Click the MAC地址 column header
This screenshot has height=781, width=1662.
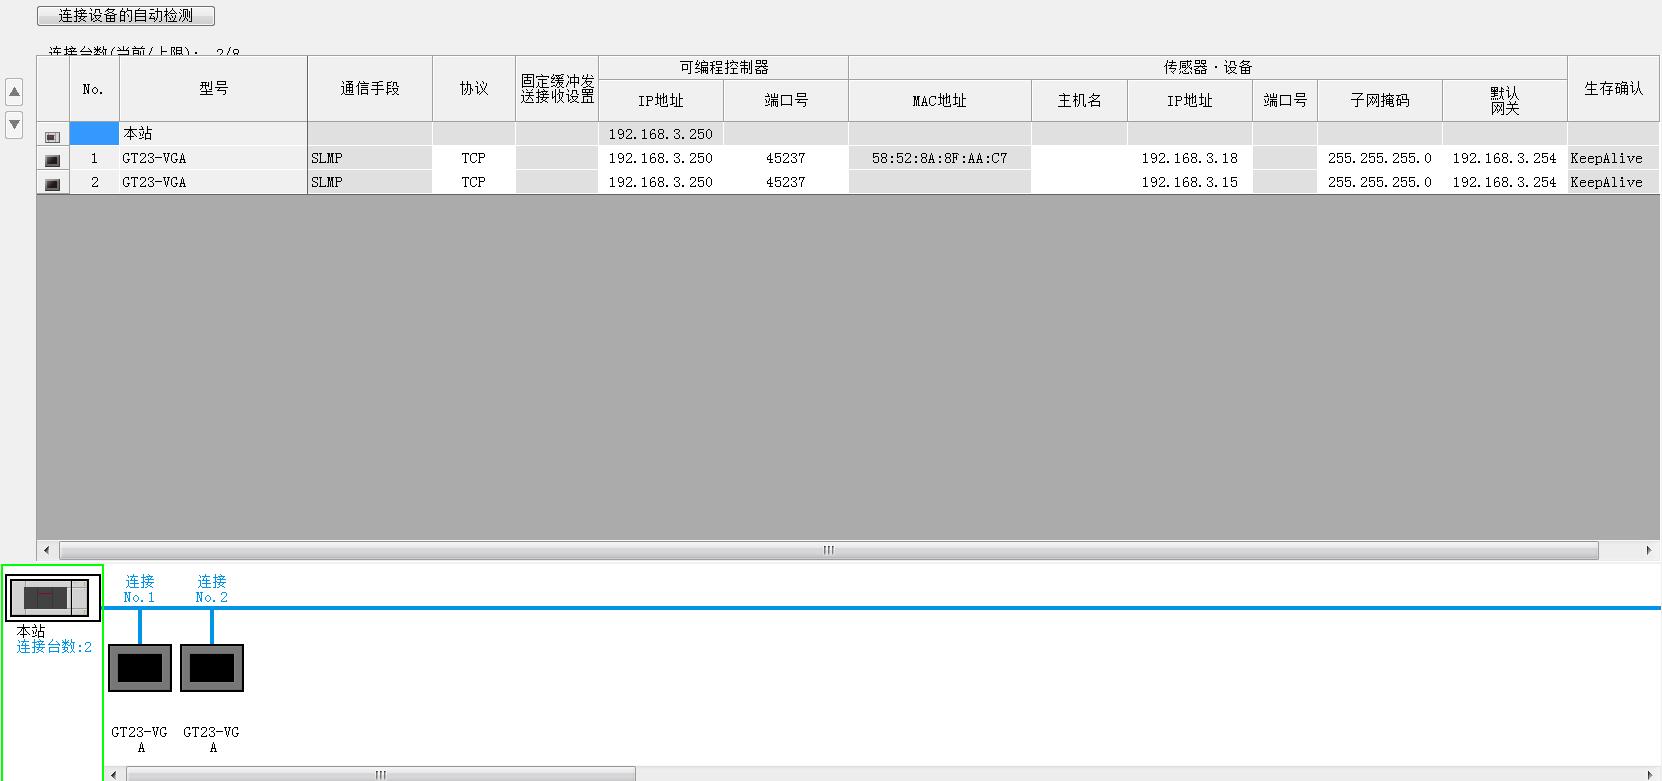(x=939, y=101)
